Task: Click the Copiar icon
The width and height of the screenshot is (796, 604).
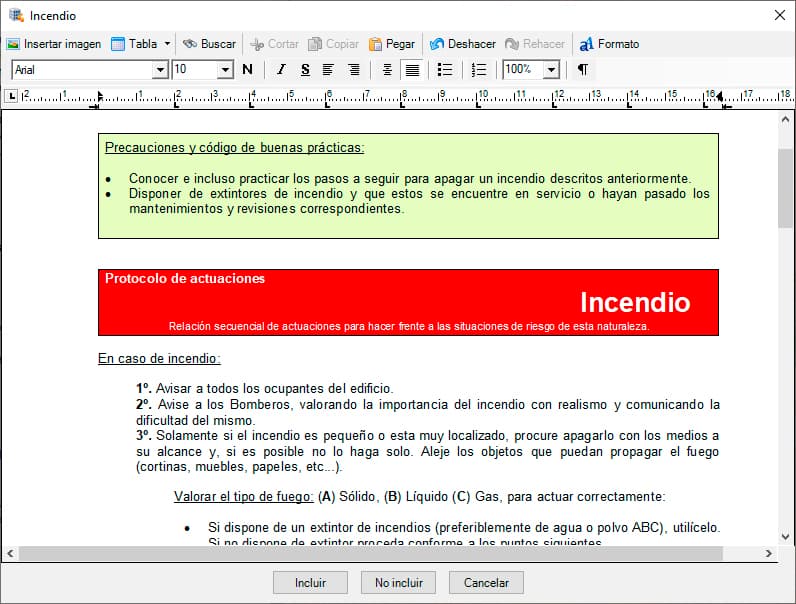Action: click(x=315, y=45)
